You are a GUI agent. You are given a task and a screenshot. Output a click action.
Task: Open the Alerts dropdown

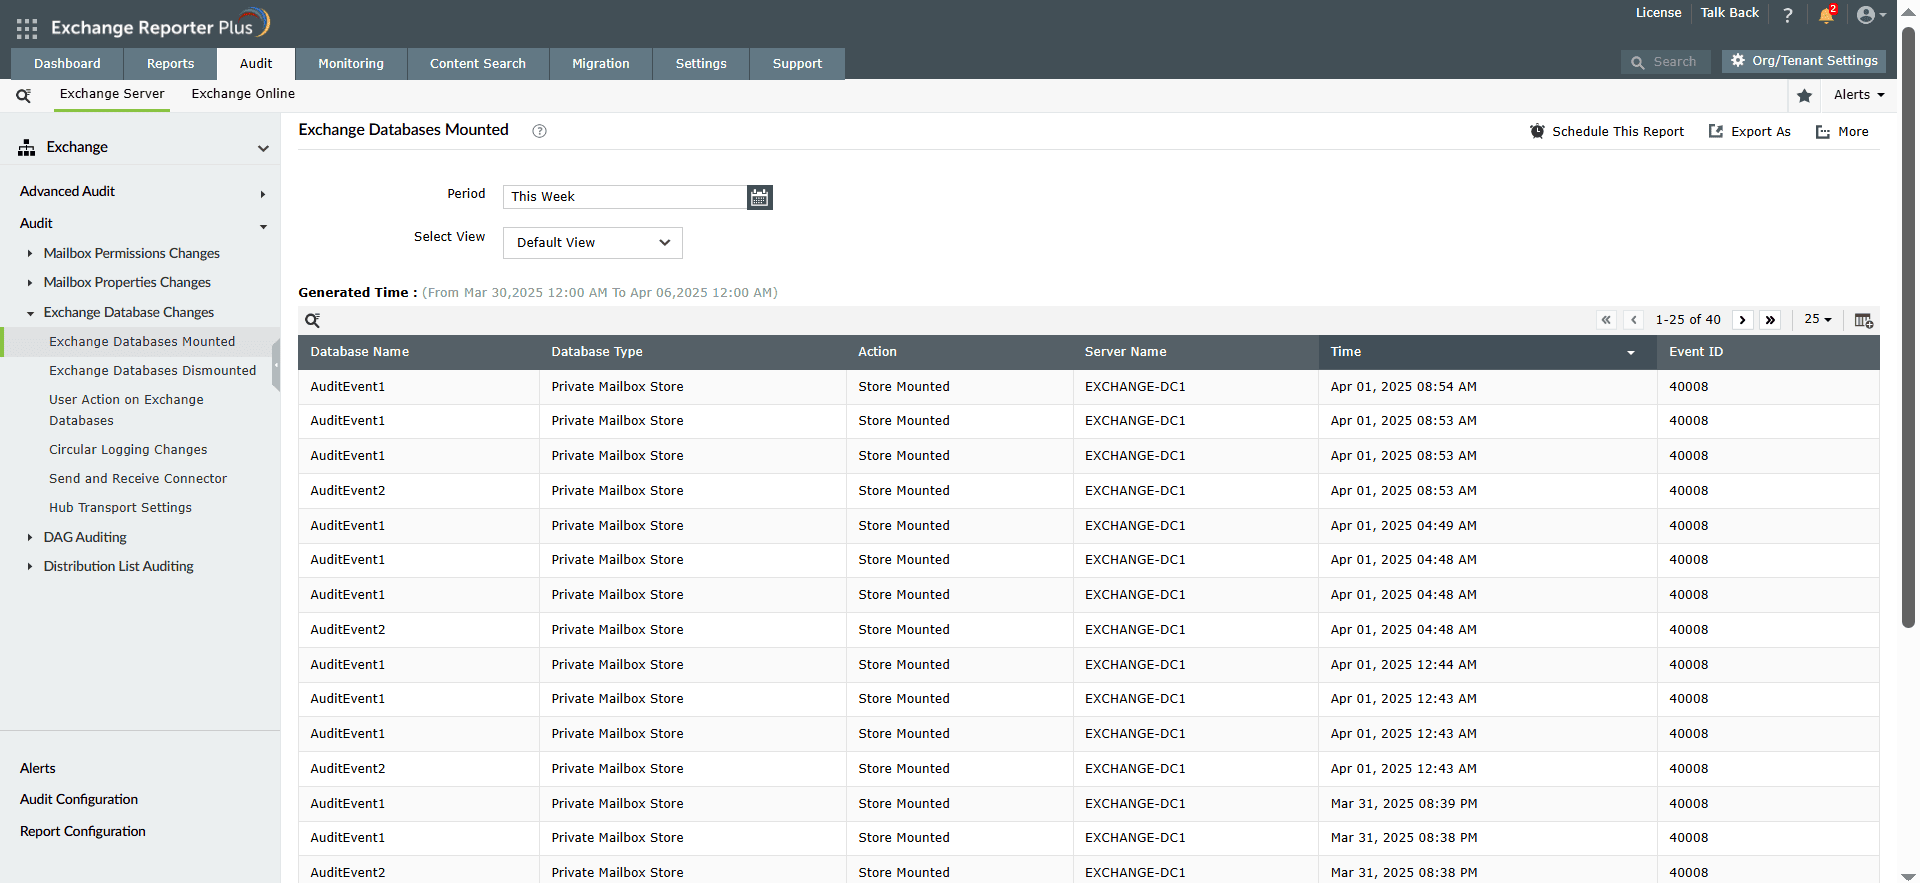pyautogui.click(x=1859, y=95)
